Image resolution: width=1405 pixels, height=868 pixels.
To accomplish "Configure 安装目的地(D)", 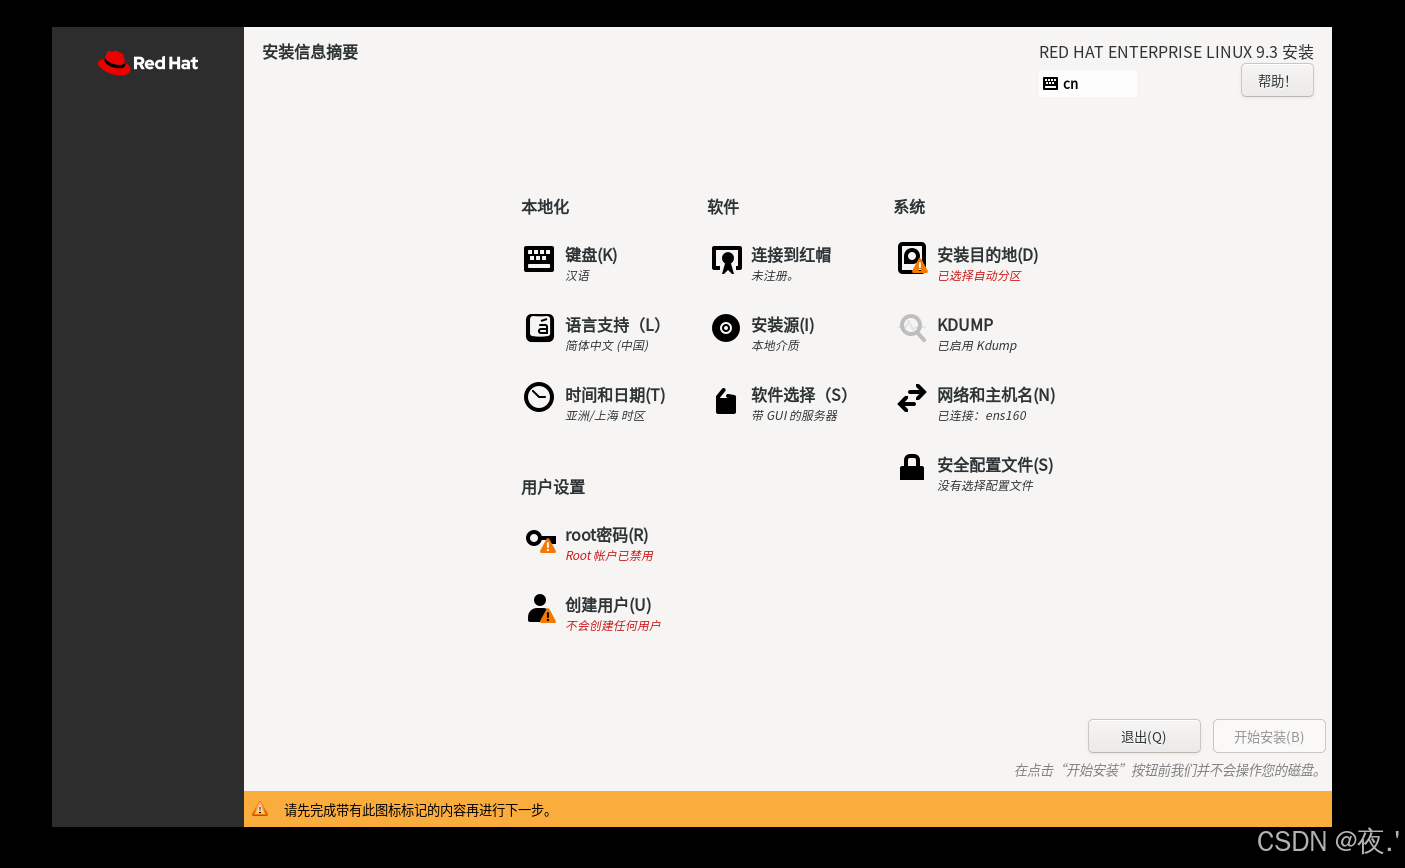I will 988,255.
